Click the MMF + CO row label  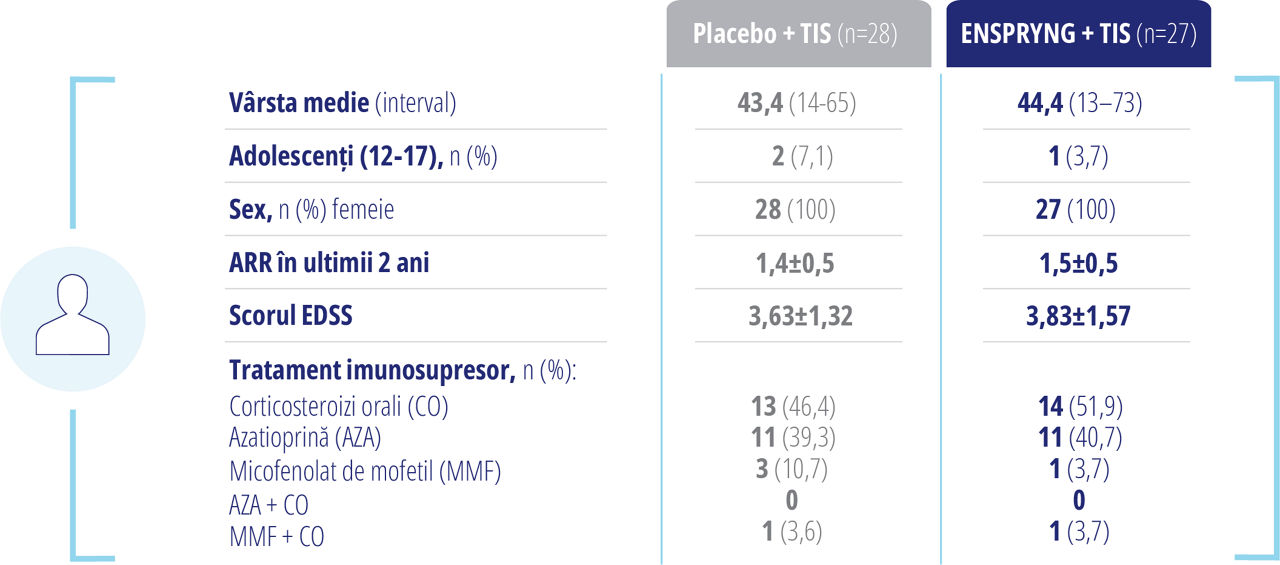coord(277,535)
